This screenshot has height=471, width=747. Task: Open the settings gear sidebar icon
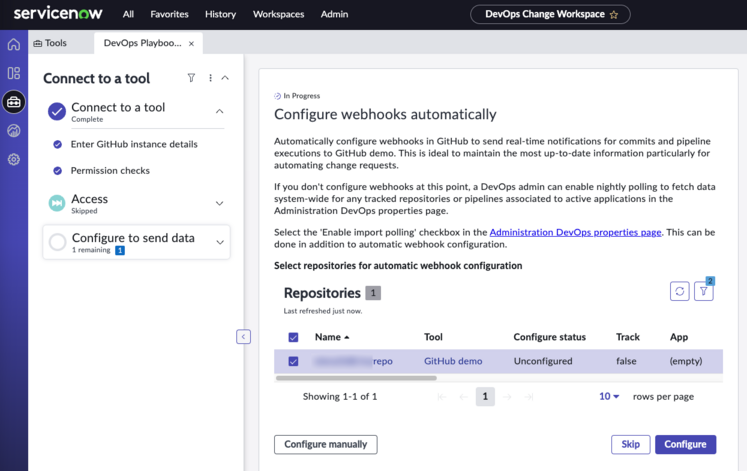click(x=14, y=160)
